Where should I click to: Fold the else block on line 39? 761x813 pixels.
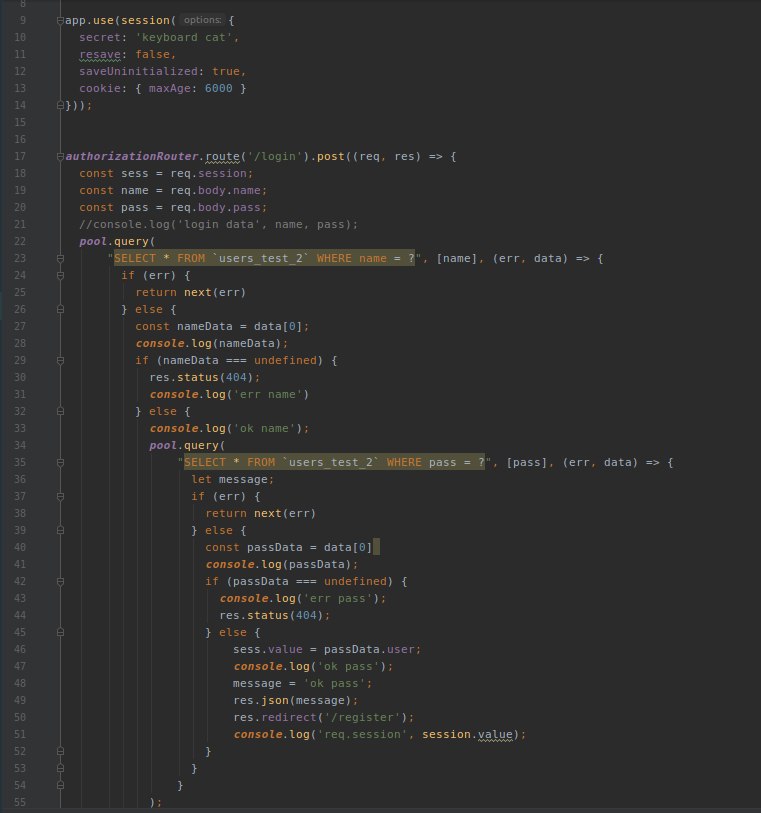pos(60,530)
